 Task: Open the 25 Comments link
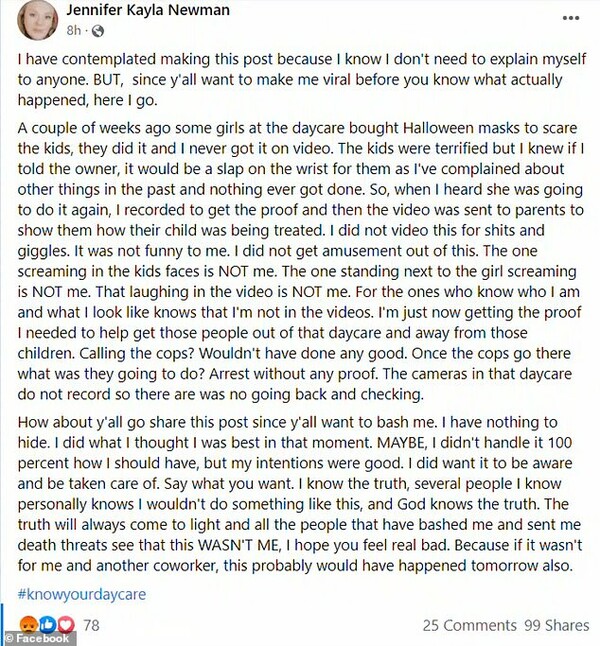(x=470, y=625)
